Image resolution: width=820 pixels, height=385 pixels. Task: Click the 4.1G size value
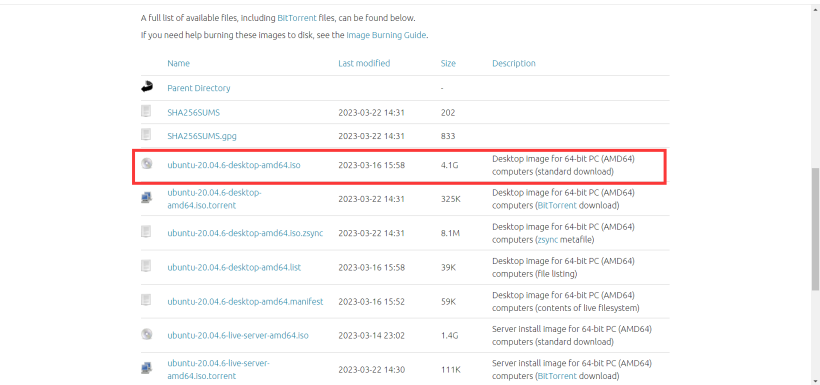(449, 165)
